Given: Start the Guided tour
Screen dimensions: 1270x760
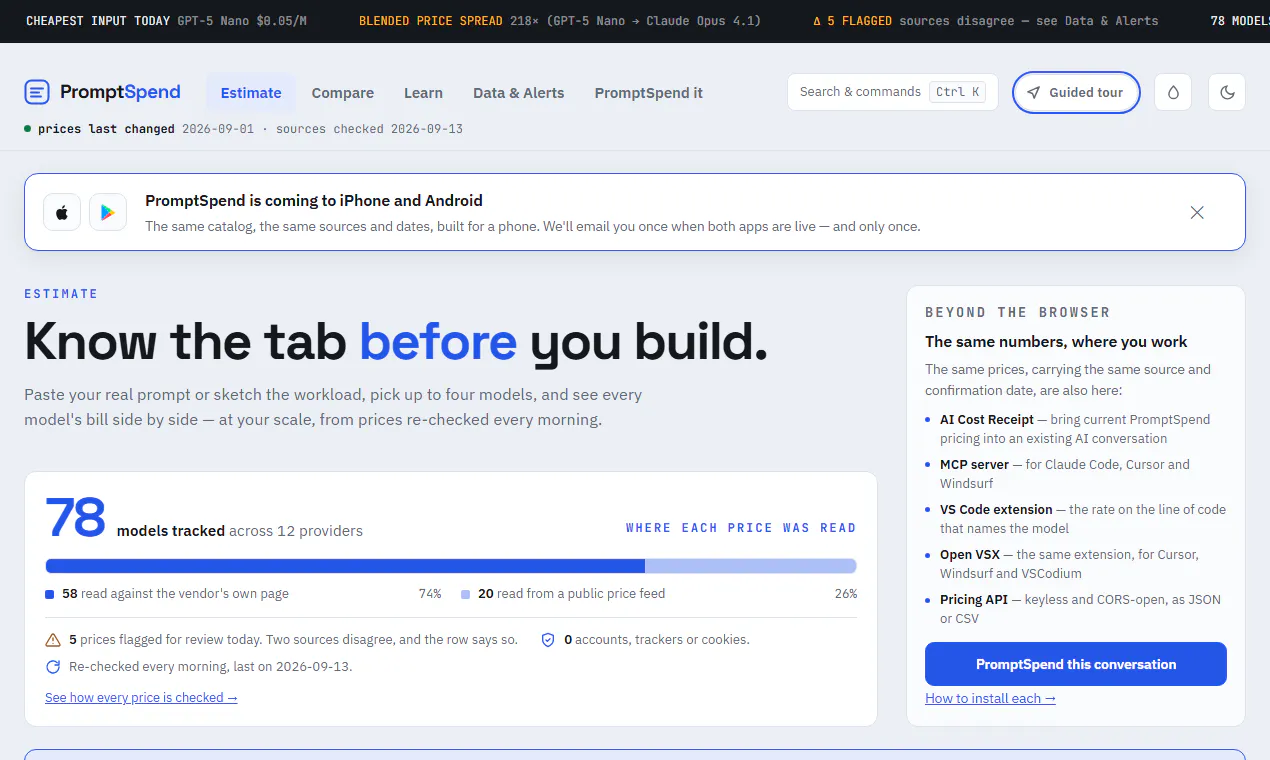Looking at the screenshot, I should click(x=1076, y=92).
